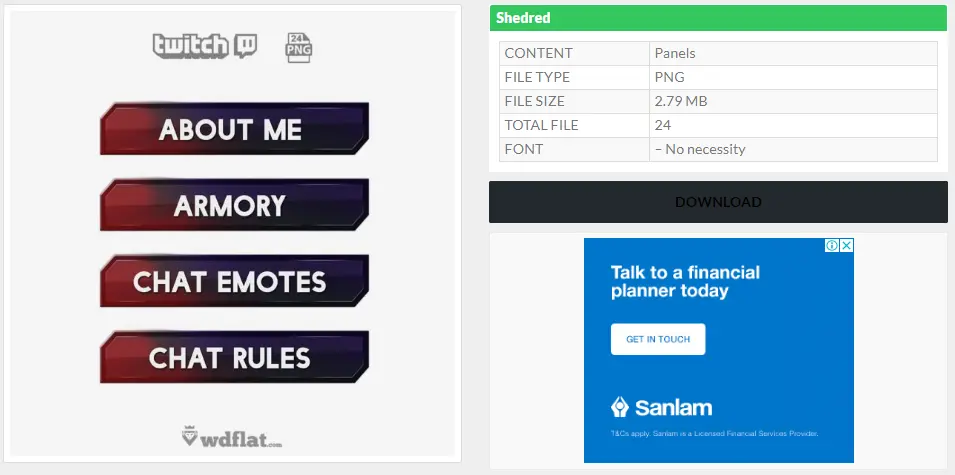This screenshot has height=475, width=955.
Task: Click the Twitch logo icon
Action: [205, 46]
